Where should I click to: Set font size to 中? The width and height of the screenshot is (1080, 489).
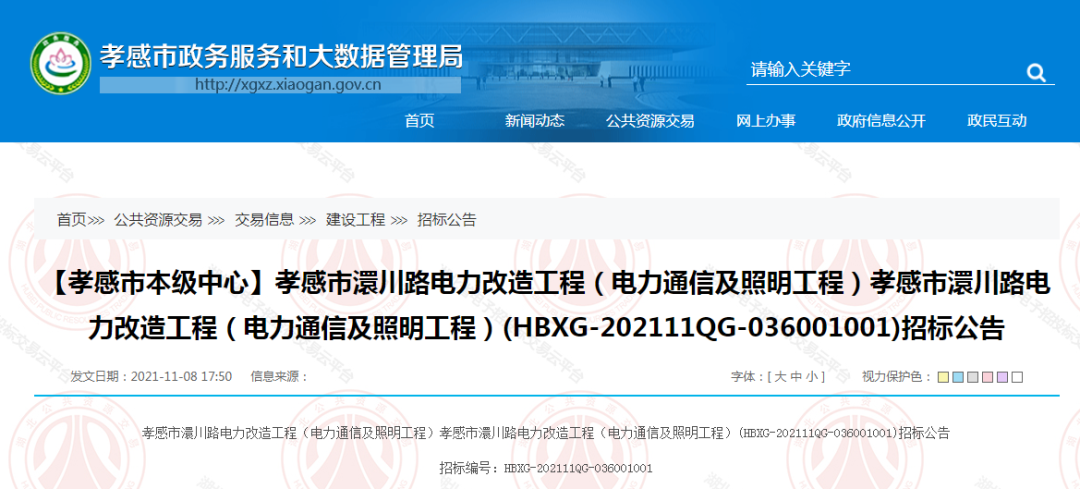pos(796,377)
